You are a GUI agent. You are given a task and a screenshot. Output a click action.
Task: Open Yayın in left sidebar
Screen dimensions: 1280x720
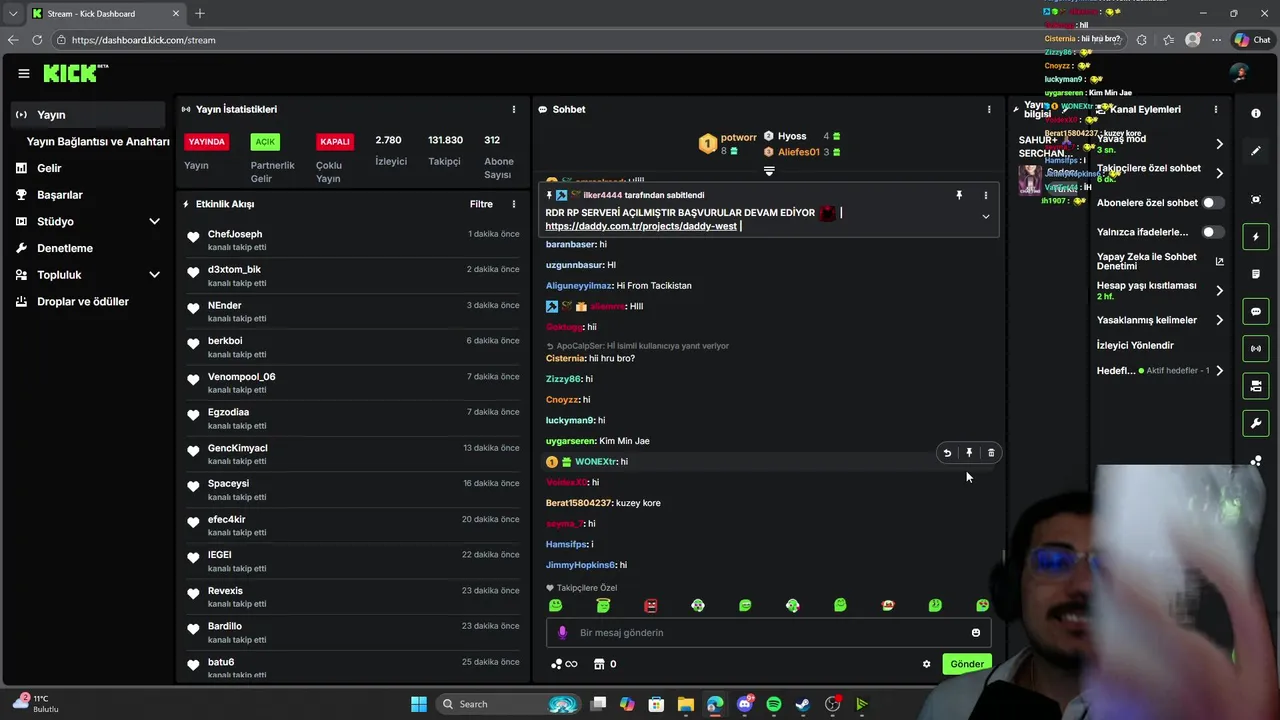(x=88, y=115)
